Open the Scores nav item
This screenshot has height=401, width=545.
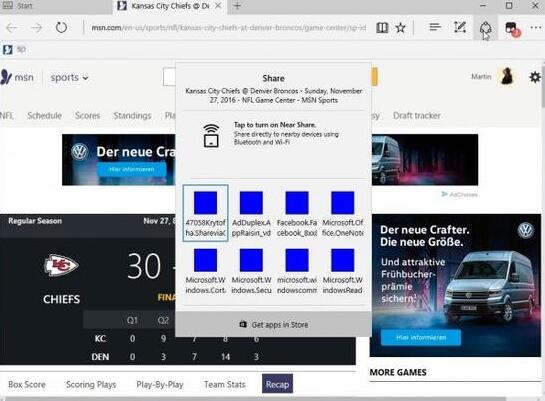click(x=88, y=116)
